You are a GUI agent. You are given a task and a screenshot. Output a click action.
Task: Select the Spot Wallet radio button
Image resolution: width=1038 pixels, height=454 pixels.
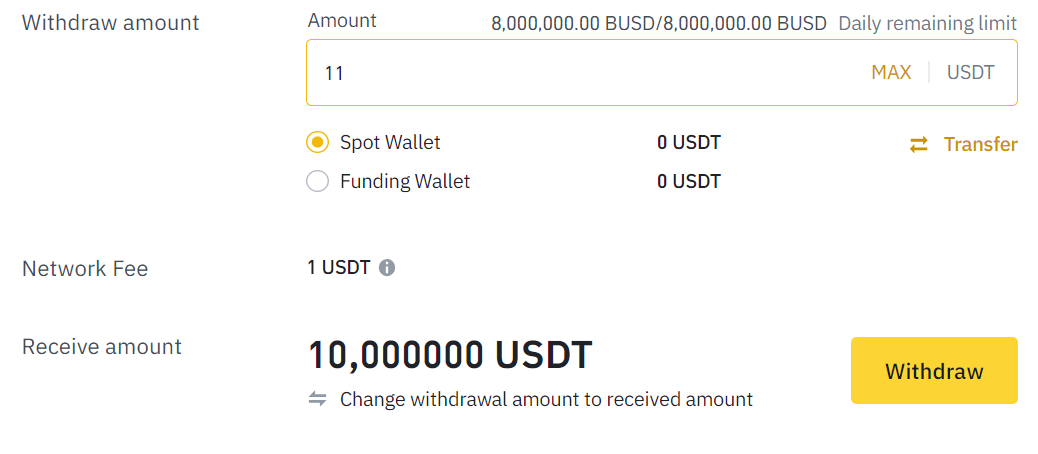click(x=317, y=143)
